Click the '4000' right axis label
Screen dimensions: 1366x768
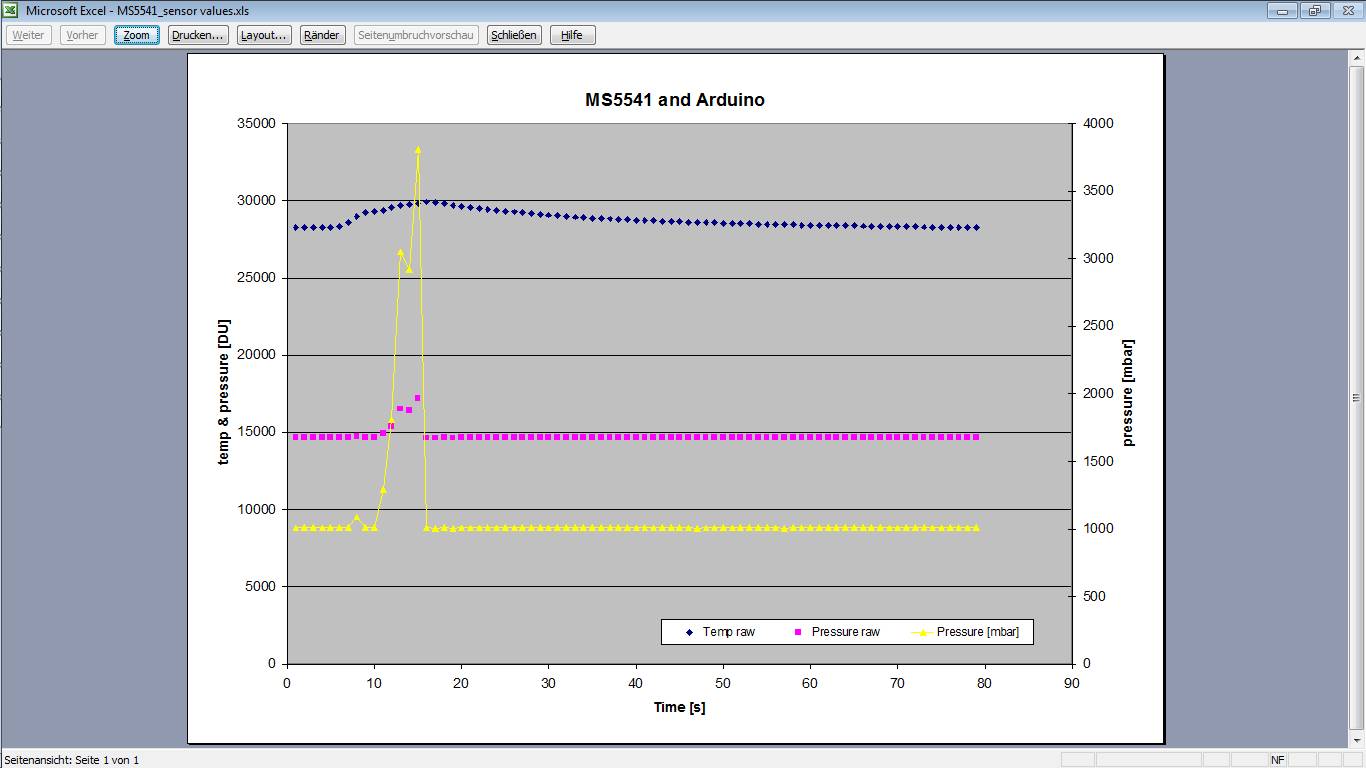(x=1097, y=124)
